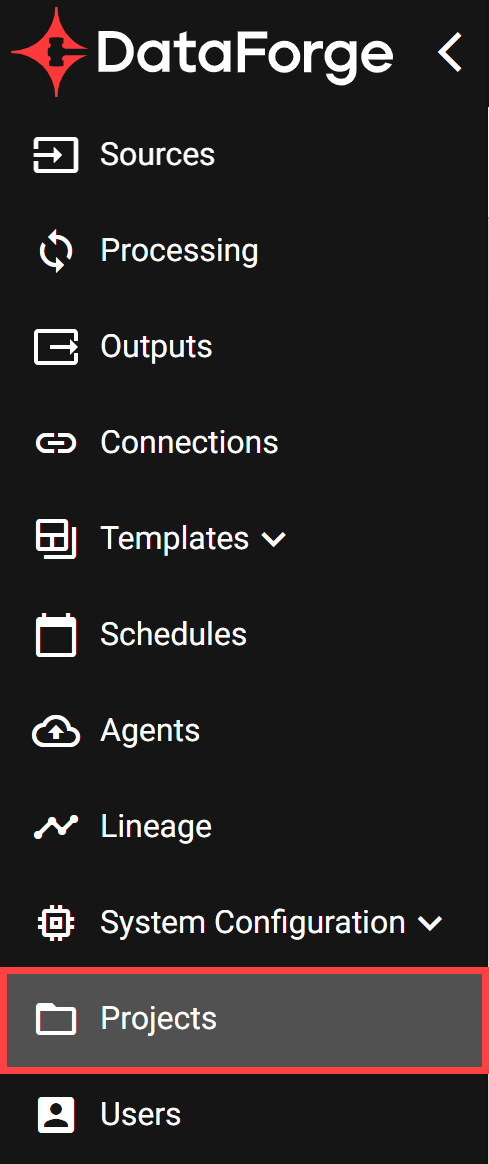
Task: Click the Connections chain link icon
Action: click(56, 443)
